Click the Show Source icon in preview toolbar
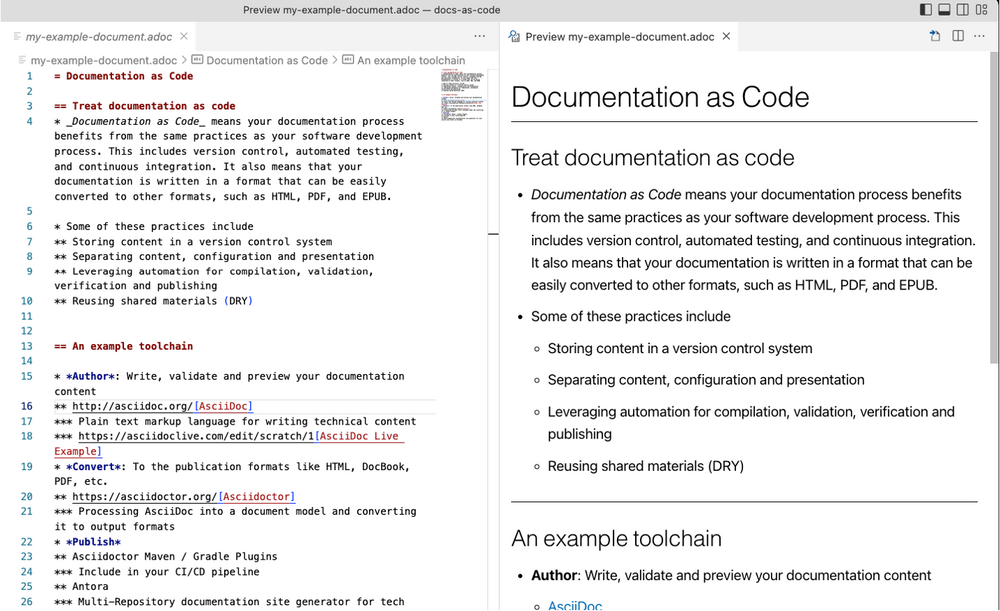Image resolution: width=1000 pixels, height=611 pixels. [935, 36]
